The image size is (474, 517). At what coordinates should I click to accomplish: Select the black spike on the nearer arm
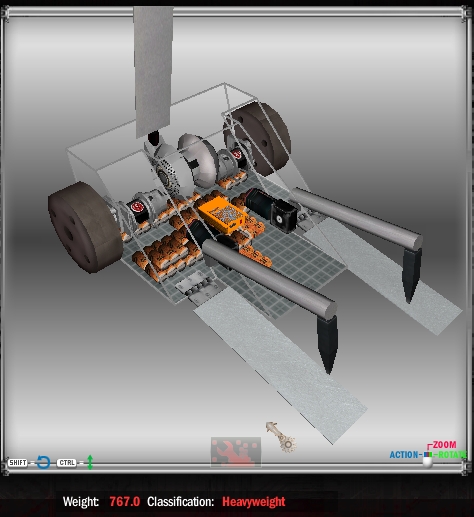coord(328,343)
